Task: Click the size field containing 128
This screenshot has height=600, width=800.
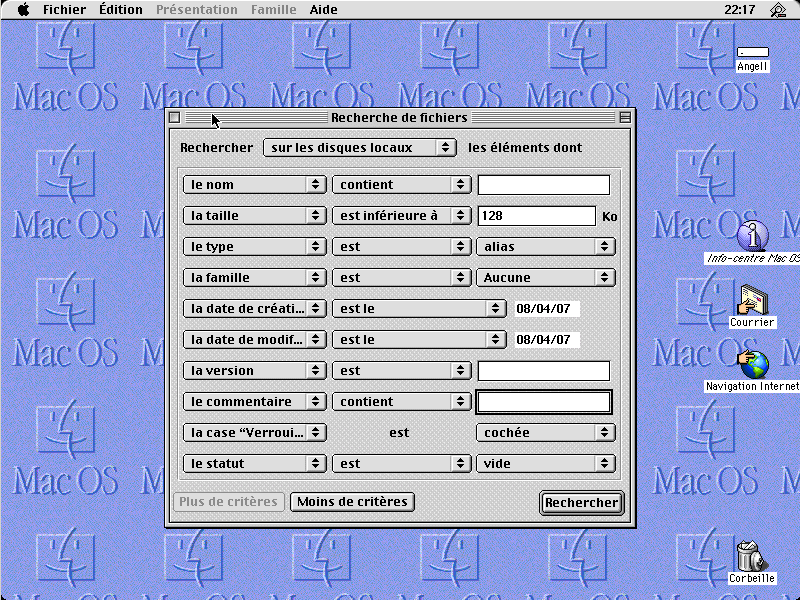Action: [536, 216]
